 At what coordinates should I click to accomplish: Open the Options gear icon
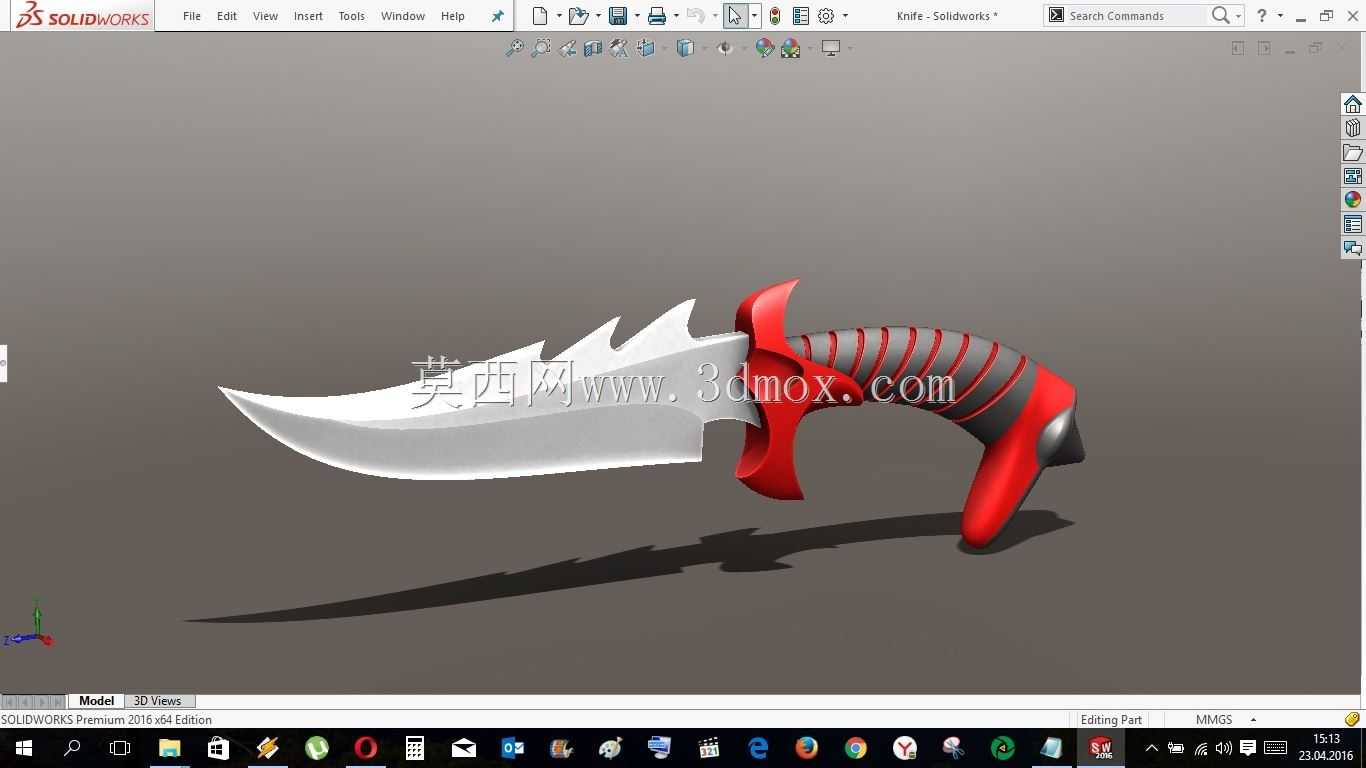click(x=826, y=16)
